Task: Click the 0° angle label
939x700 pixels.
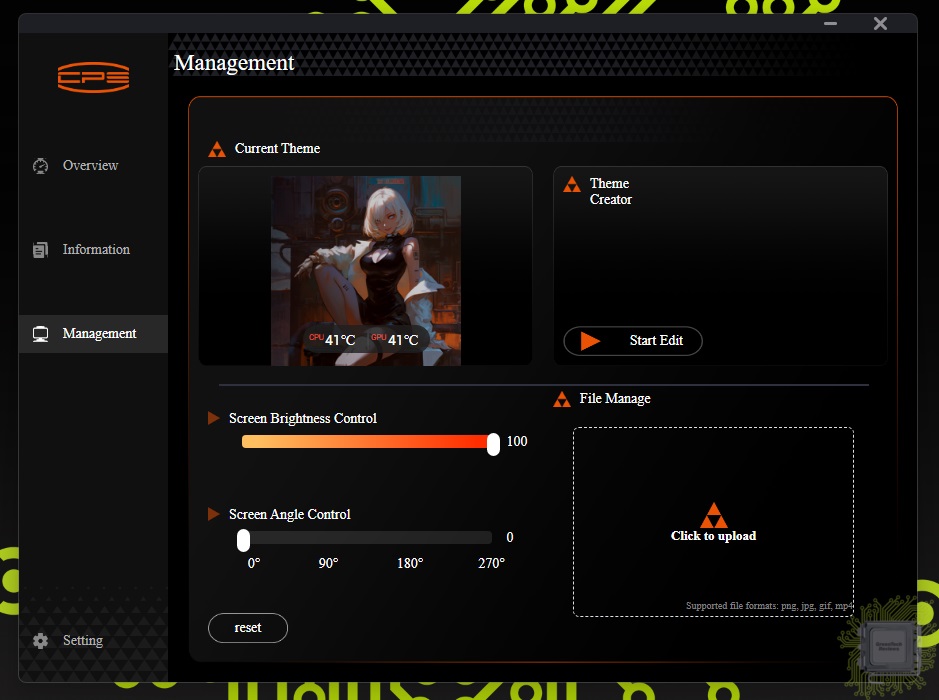Action: coord(254,563)
